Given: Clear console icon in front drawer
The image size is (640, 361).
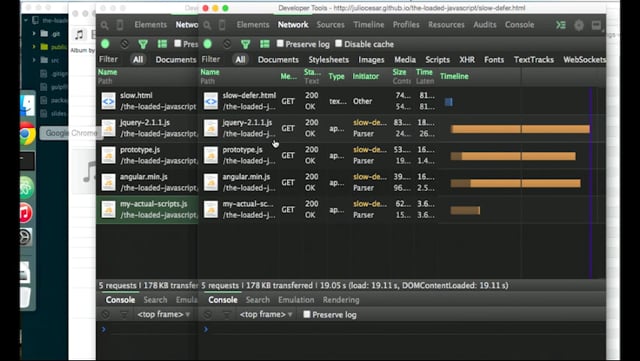Looking at the screenshot, I should click(208, 314).
